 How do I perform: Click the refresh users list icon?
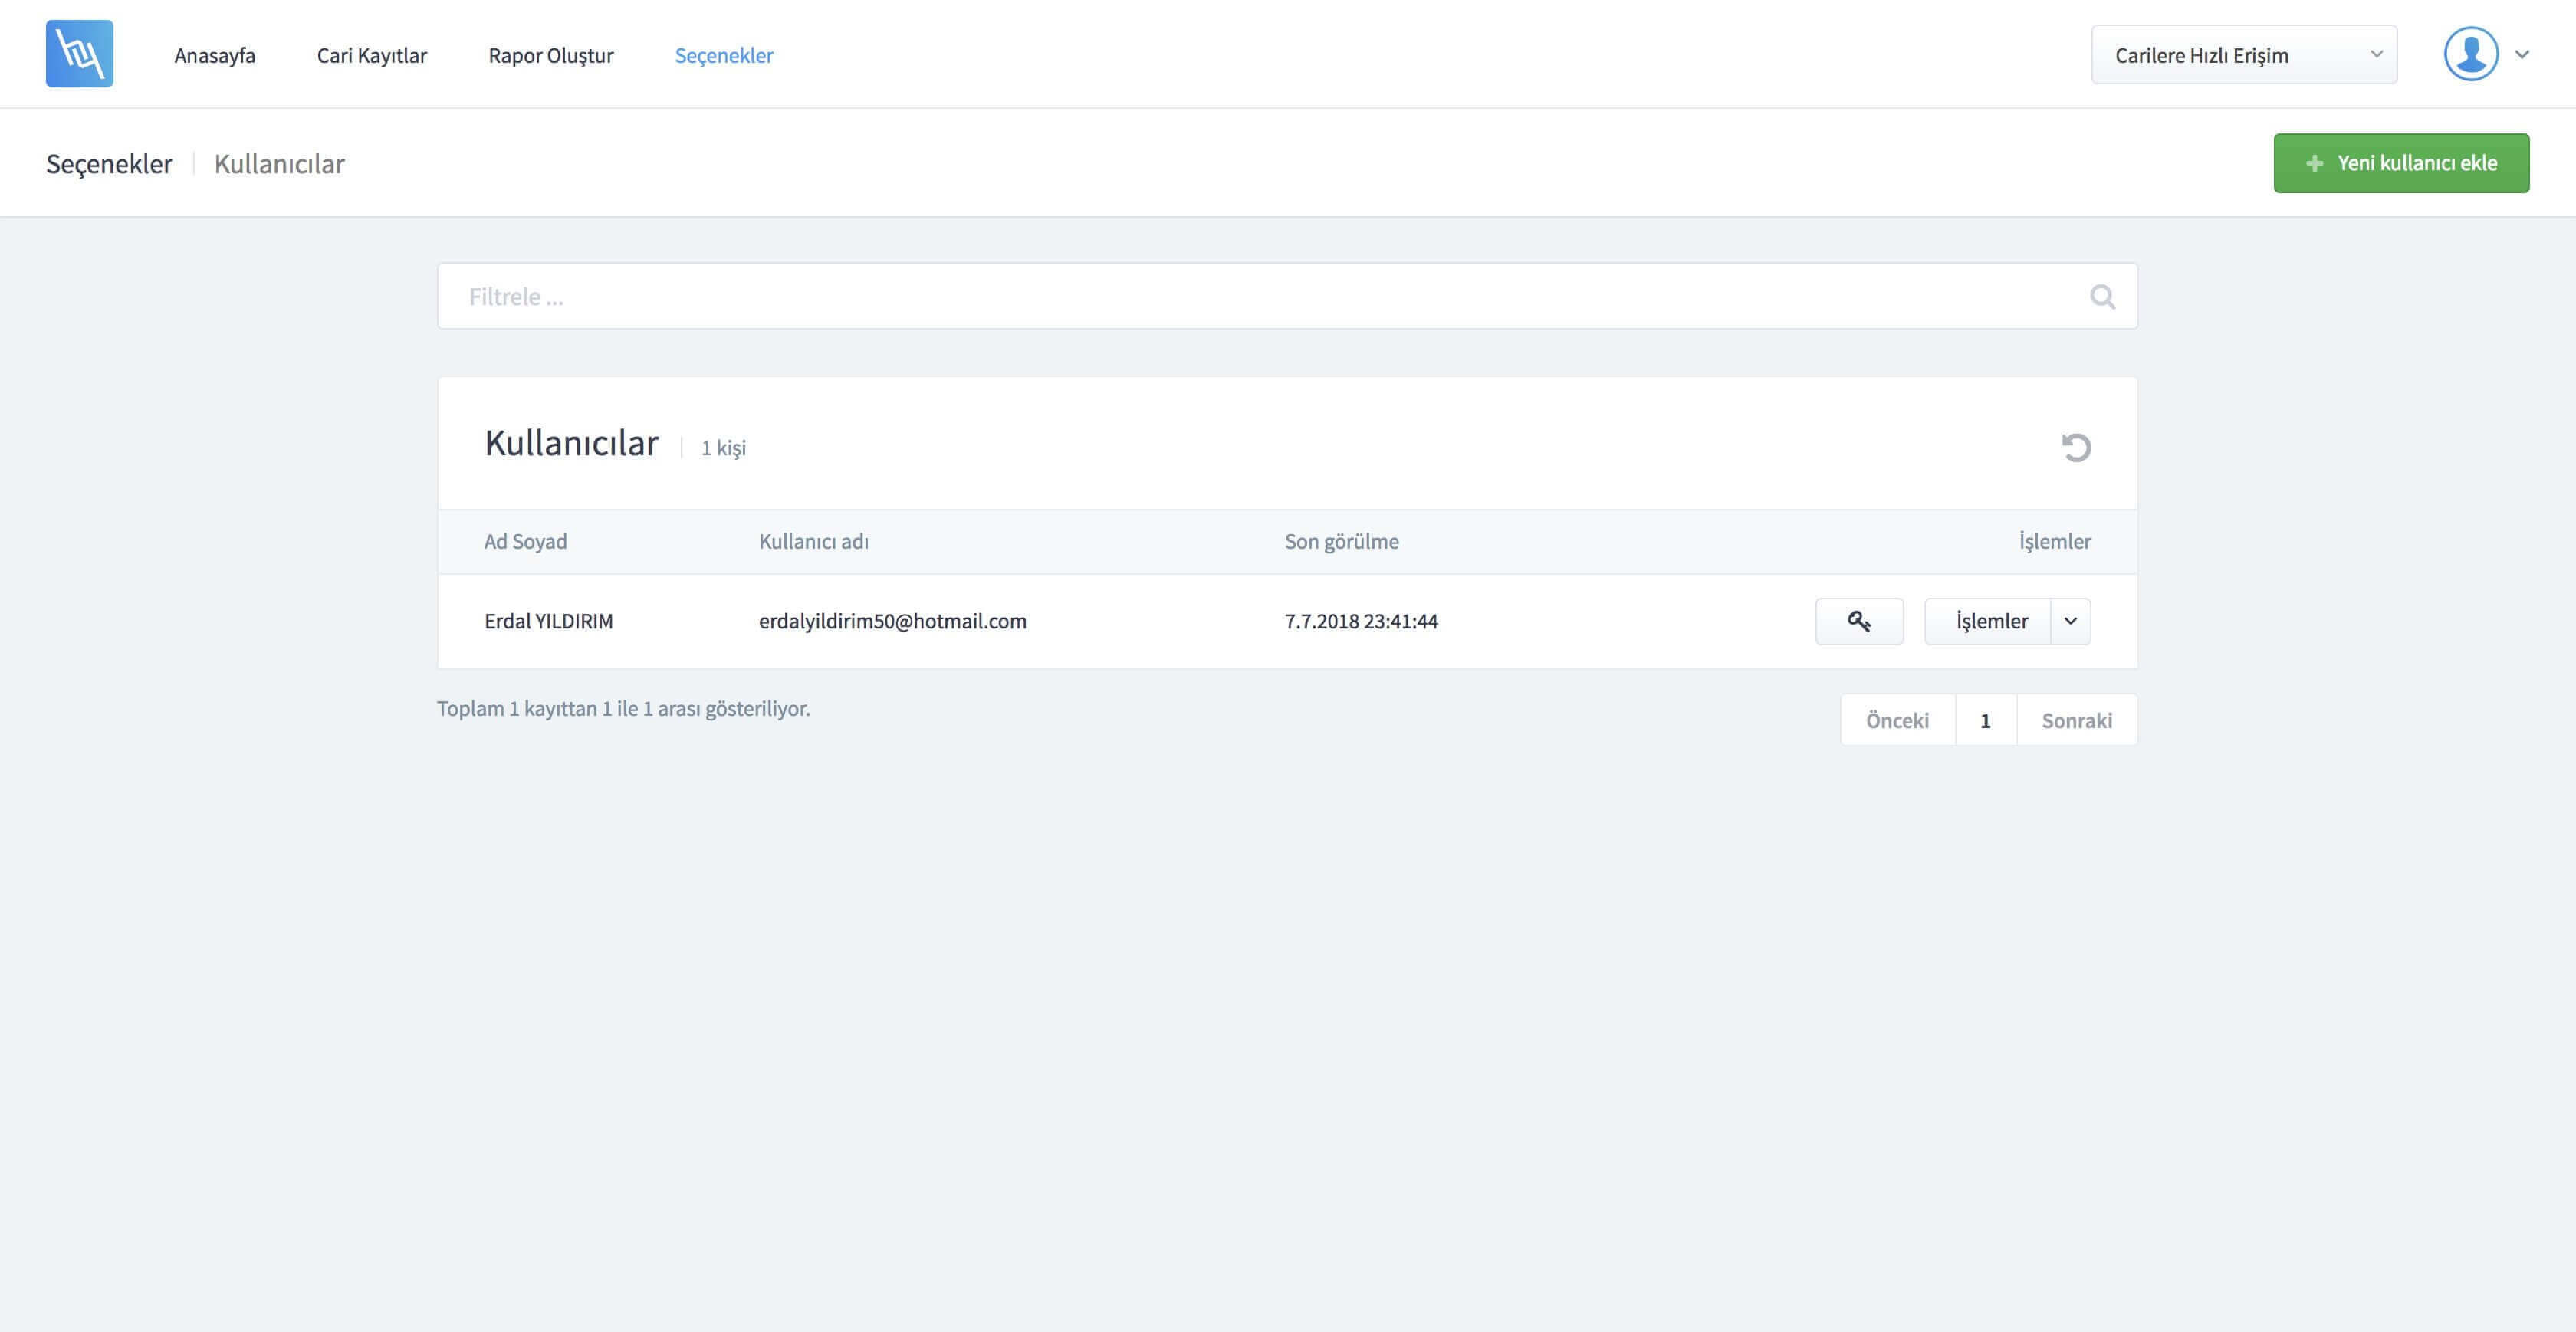[2076, 447]
